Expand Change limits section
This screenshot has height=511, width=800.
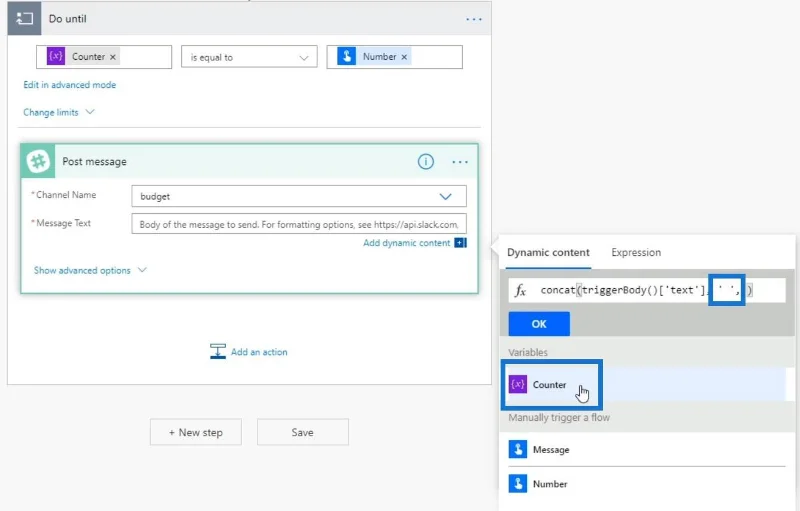58,112
